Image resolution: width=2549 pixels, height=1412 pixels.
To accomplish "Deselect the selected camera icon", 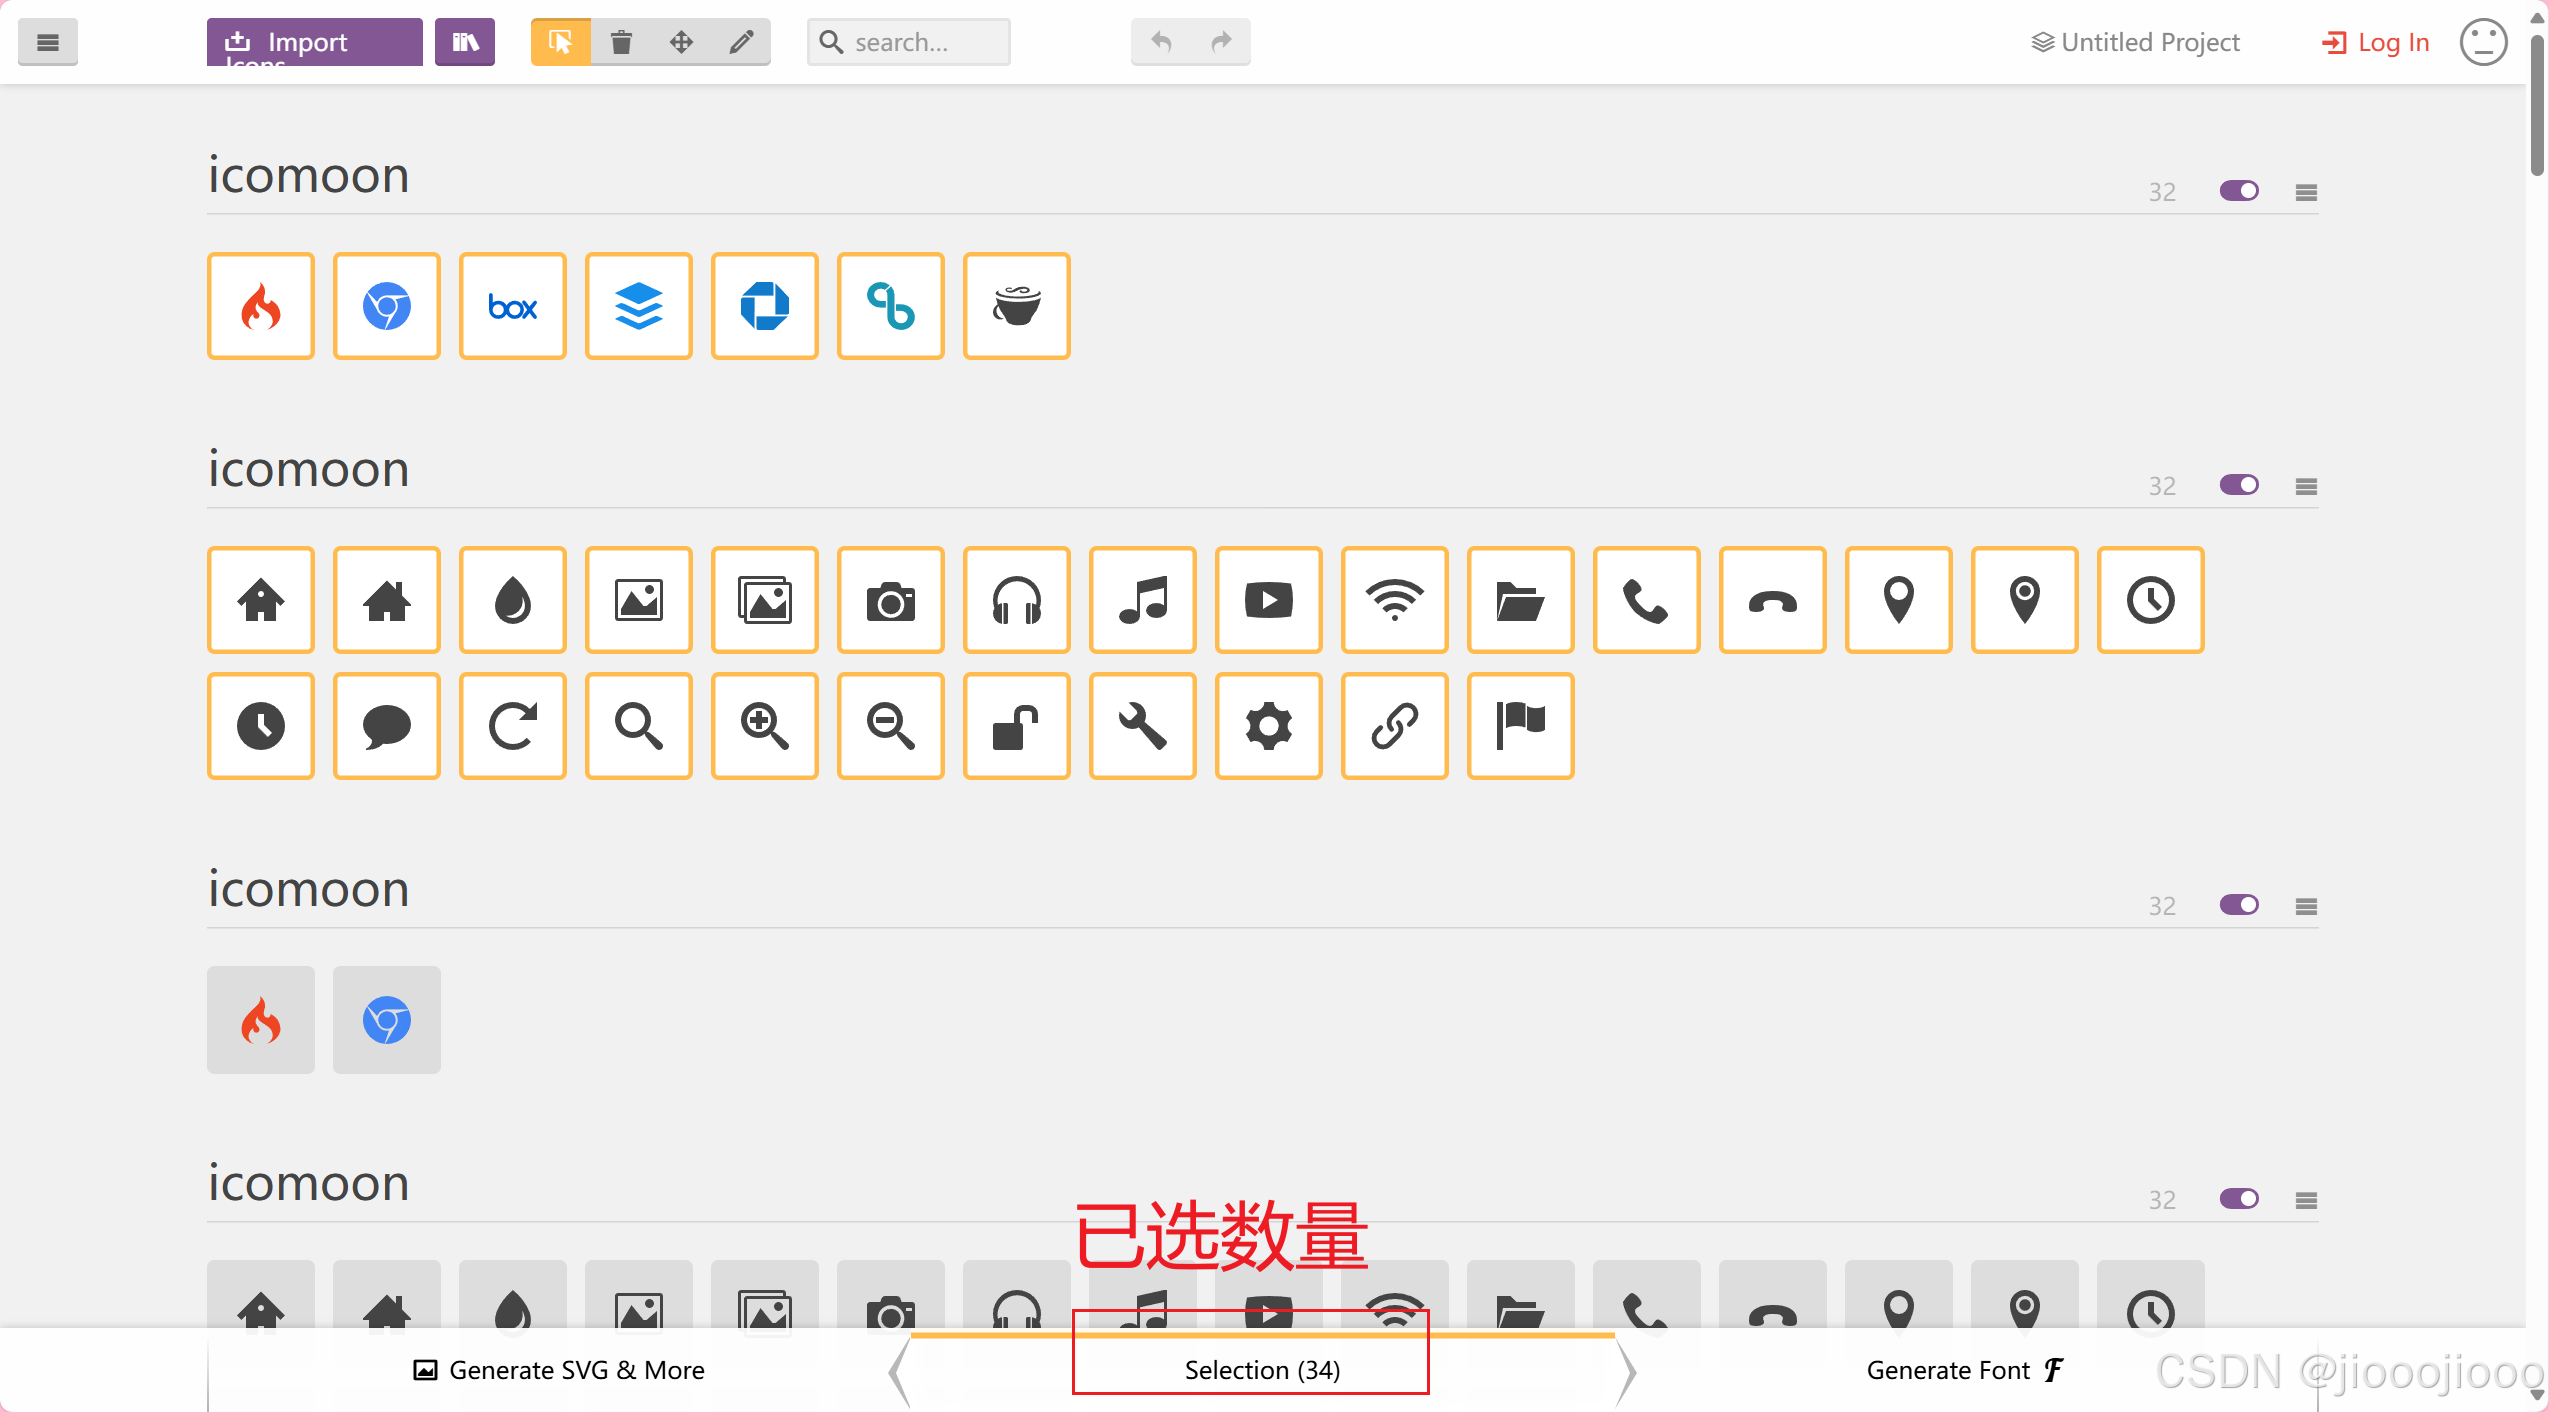I will click(x=891, y=600).
